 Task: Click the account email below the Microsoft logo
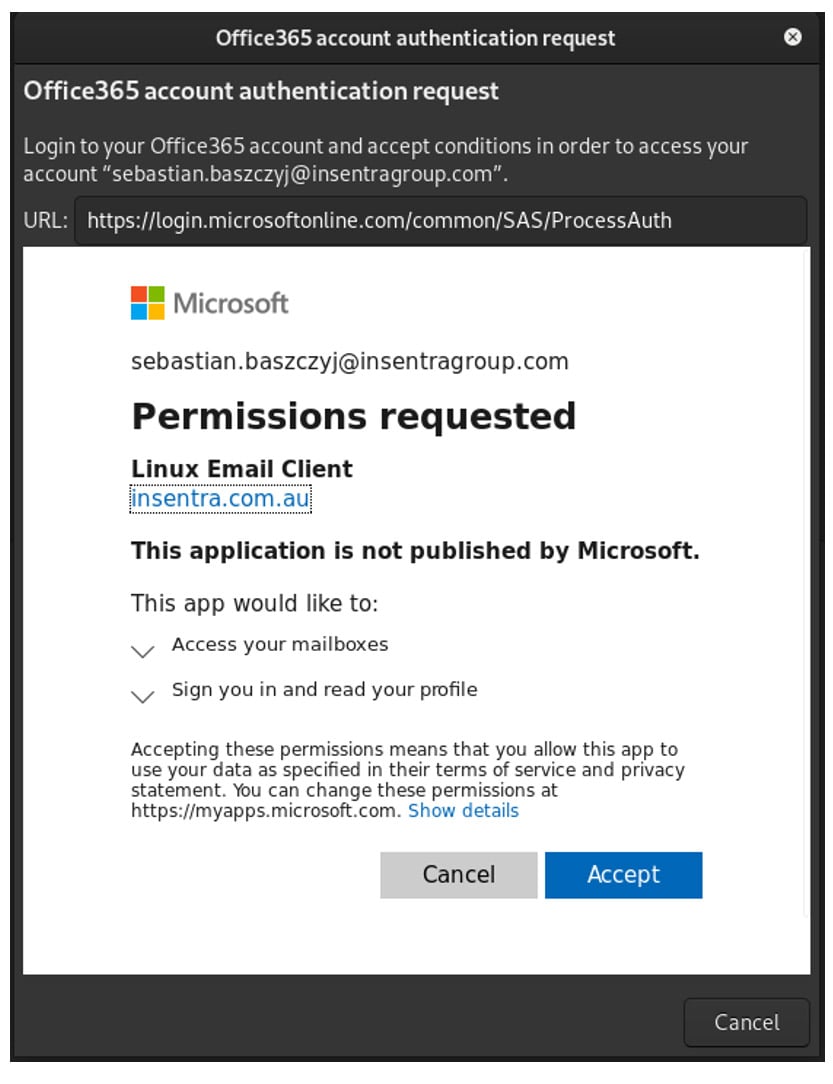point(349,361)
